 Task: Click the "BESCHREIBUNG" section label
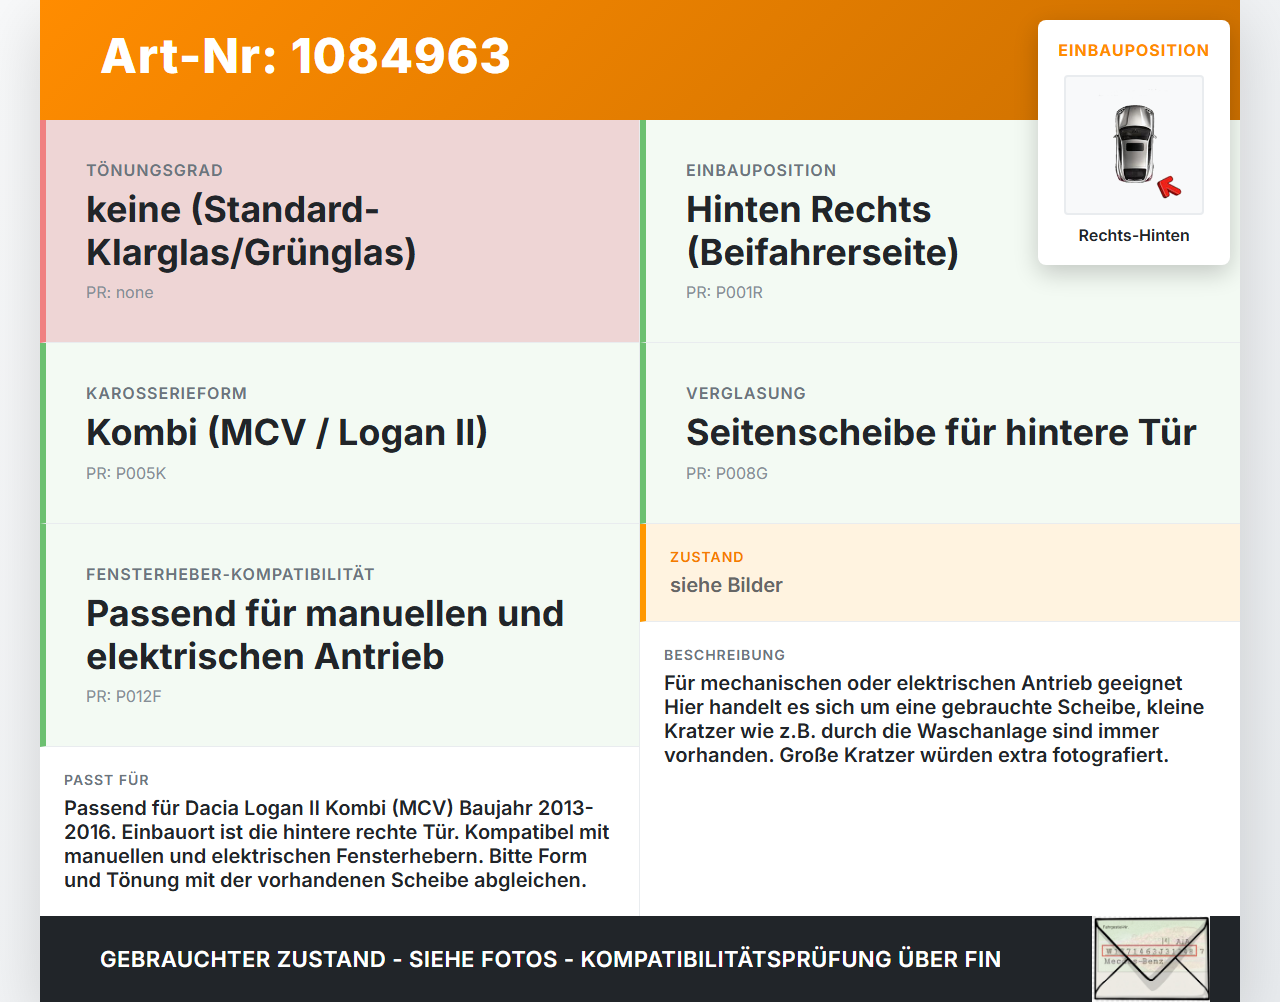(725, 655)
